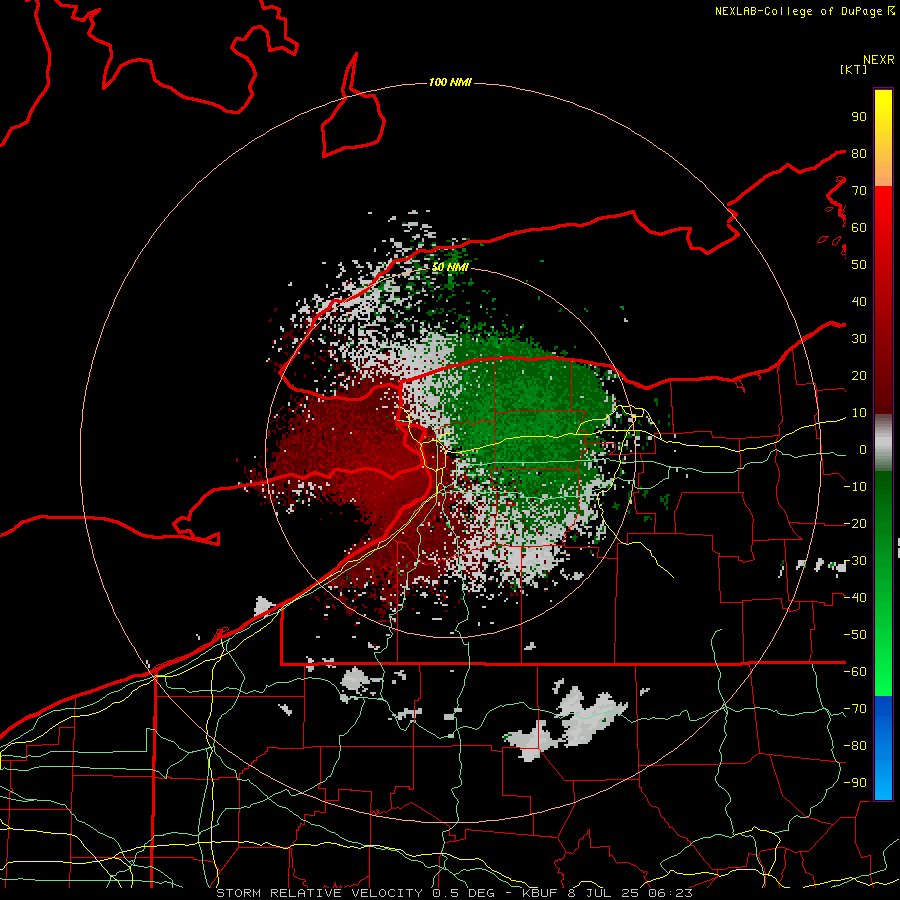
Task: Click the 20 value on the velocity scale
Action: [859, 375]
